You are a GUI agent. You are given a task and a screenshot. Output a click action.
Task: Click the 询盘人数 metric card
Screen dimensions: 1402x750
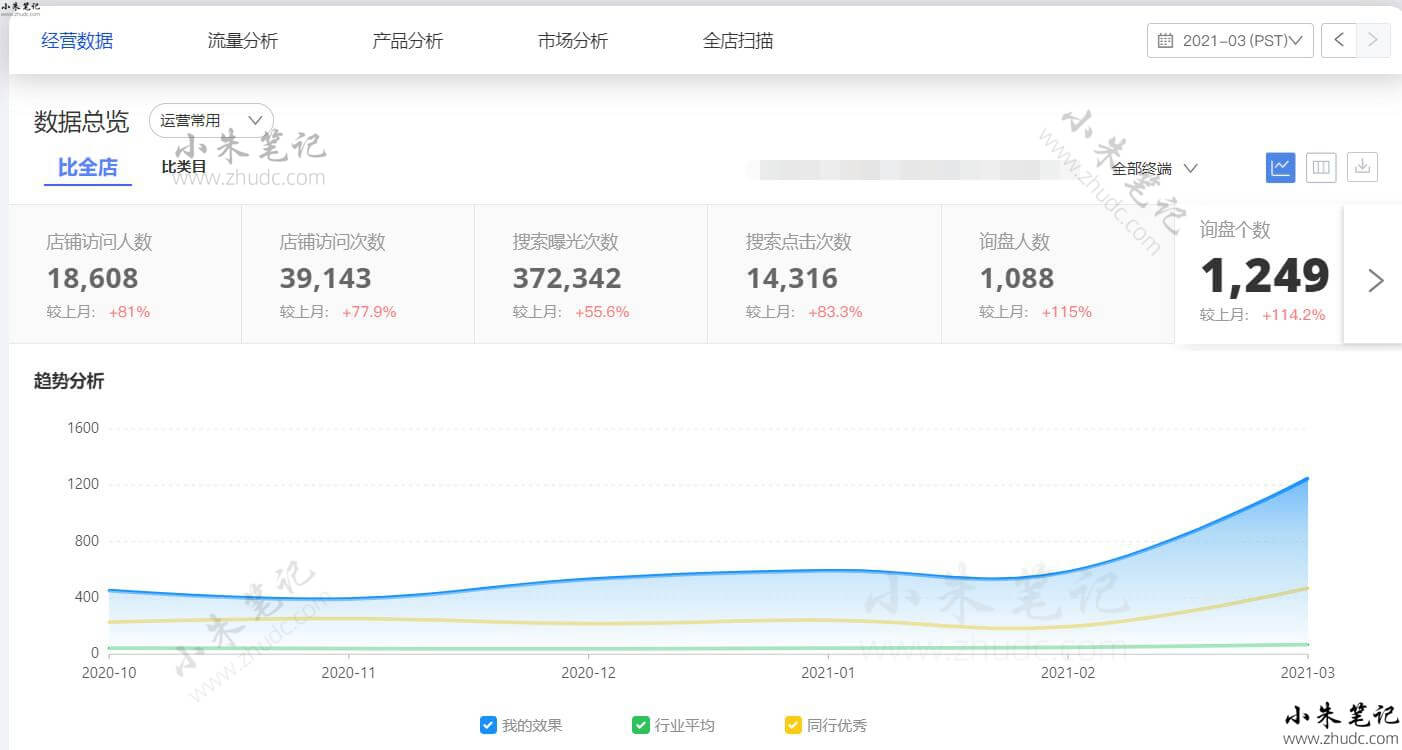coord(1057,275)
